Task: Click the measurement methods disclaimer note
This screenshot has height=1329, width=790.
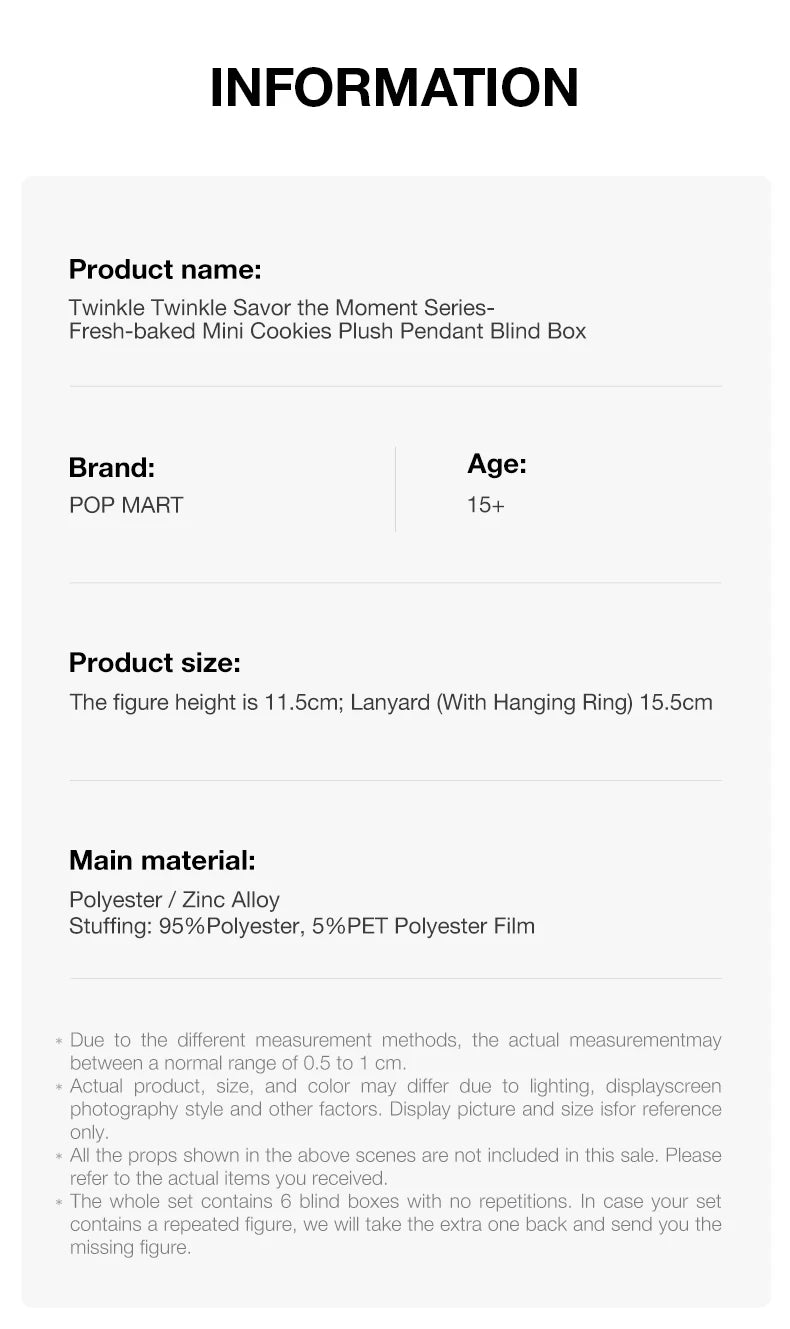Action: click(x=395, y=1052)
